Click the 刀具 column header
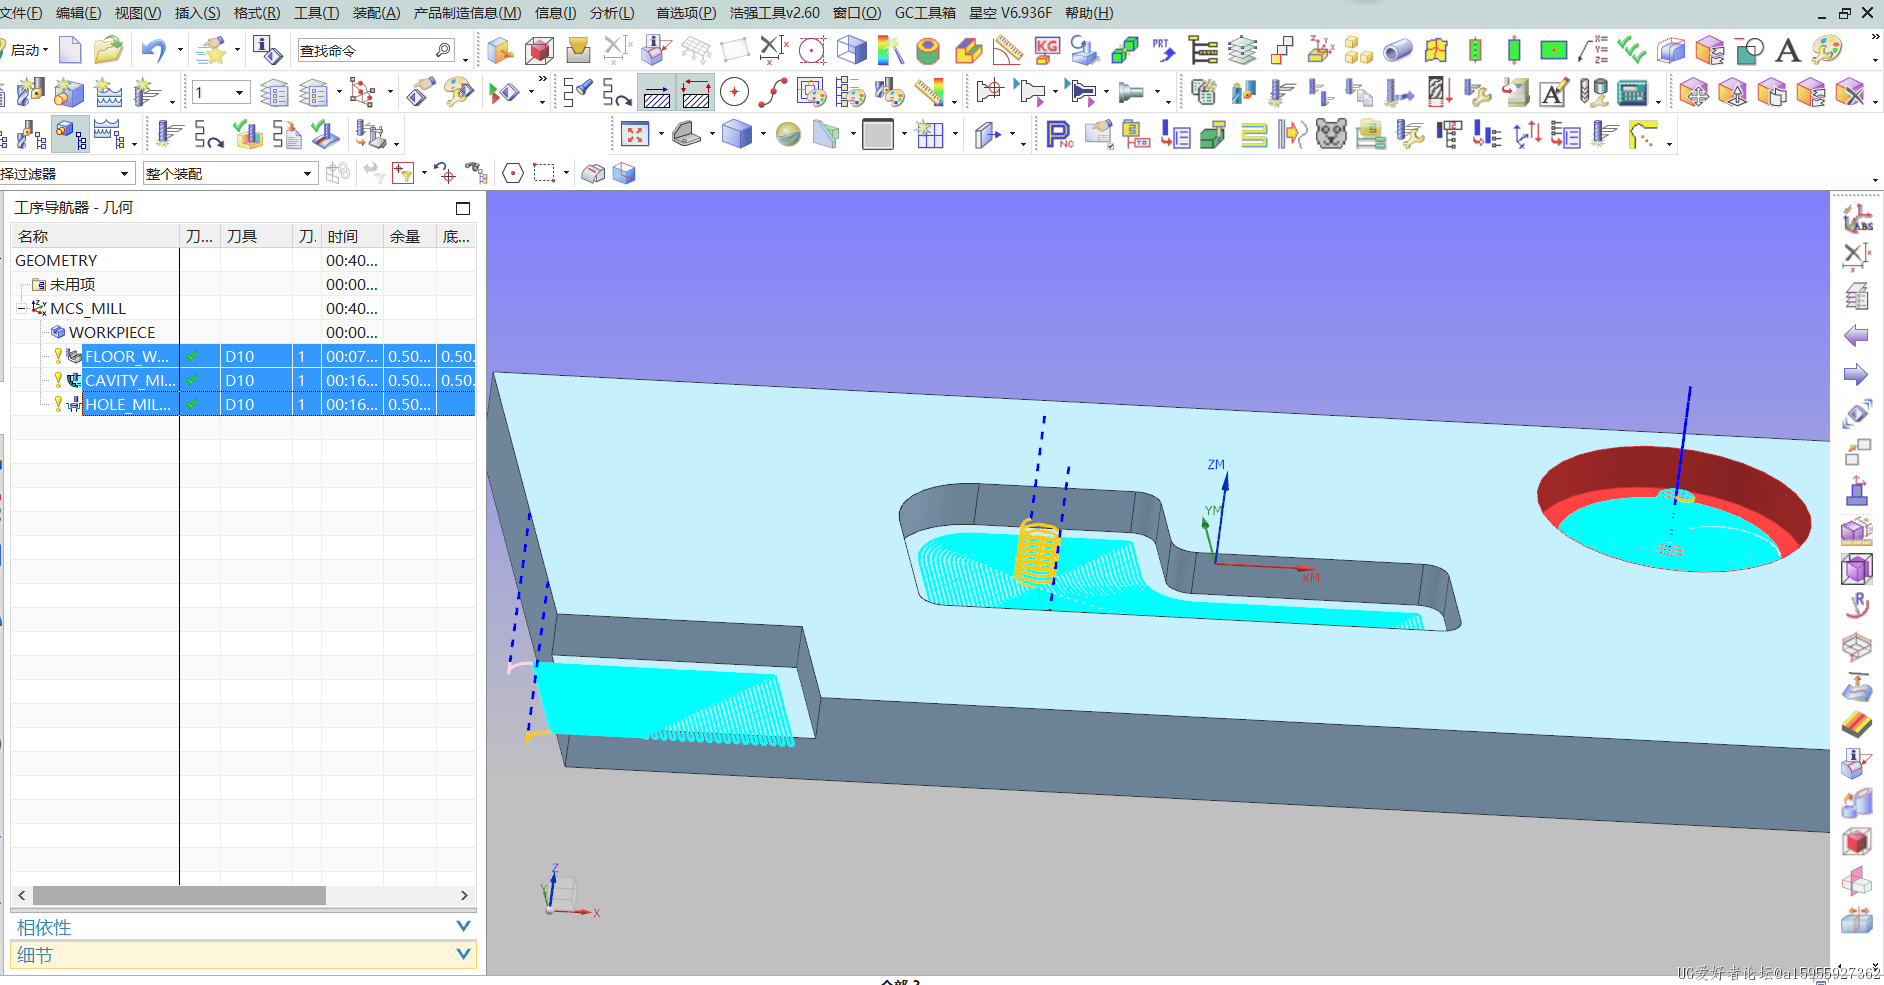Viewport: 1884px width, 985px height. click(x=256, y=236)
